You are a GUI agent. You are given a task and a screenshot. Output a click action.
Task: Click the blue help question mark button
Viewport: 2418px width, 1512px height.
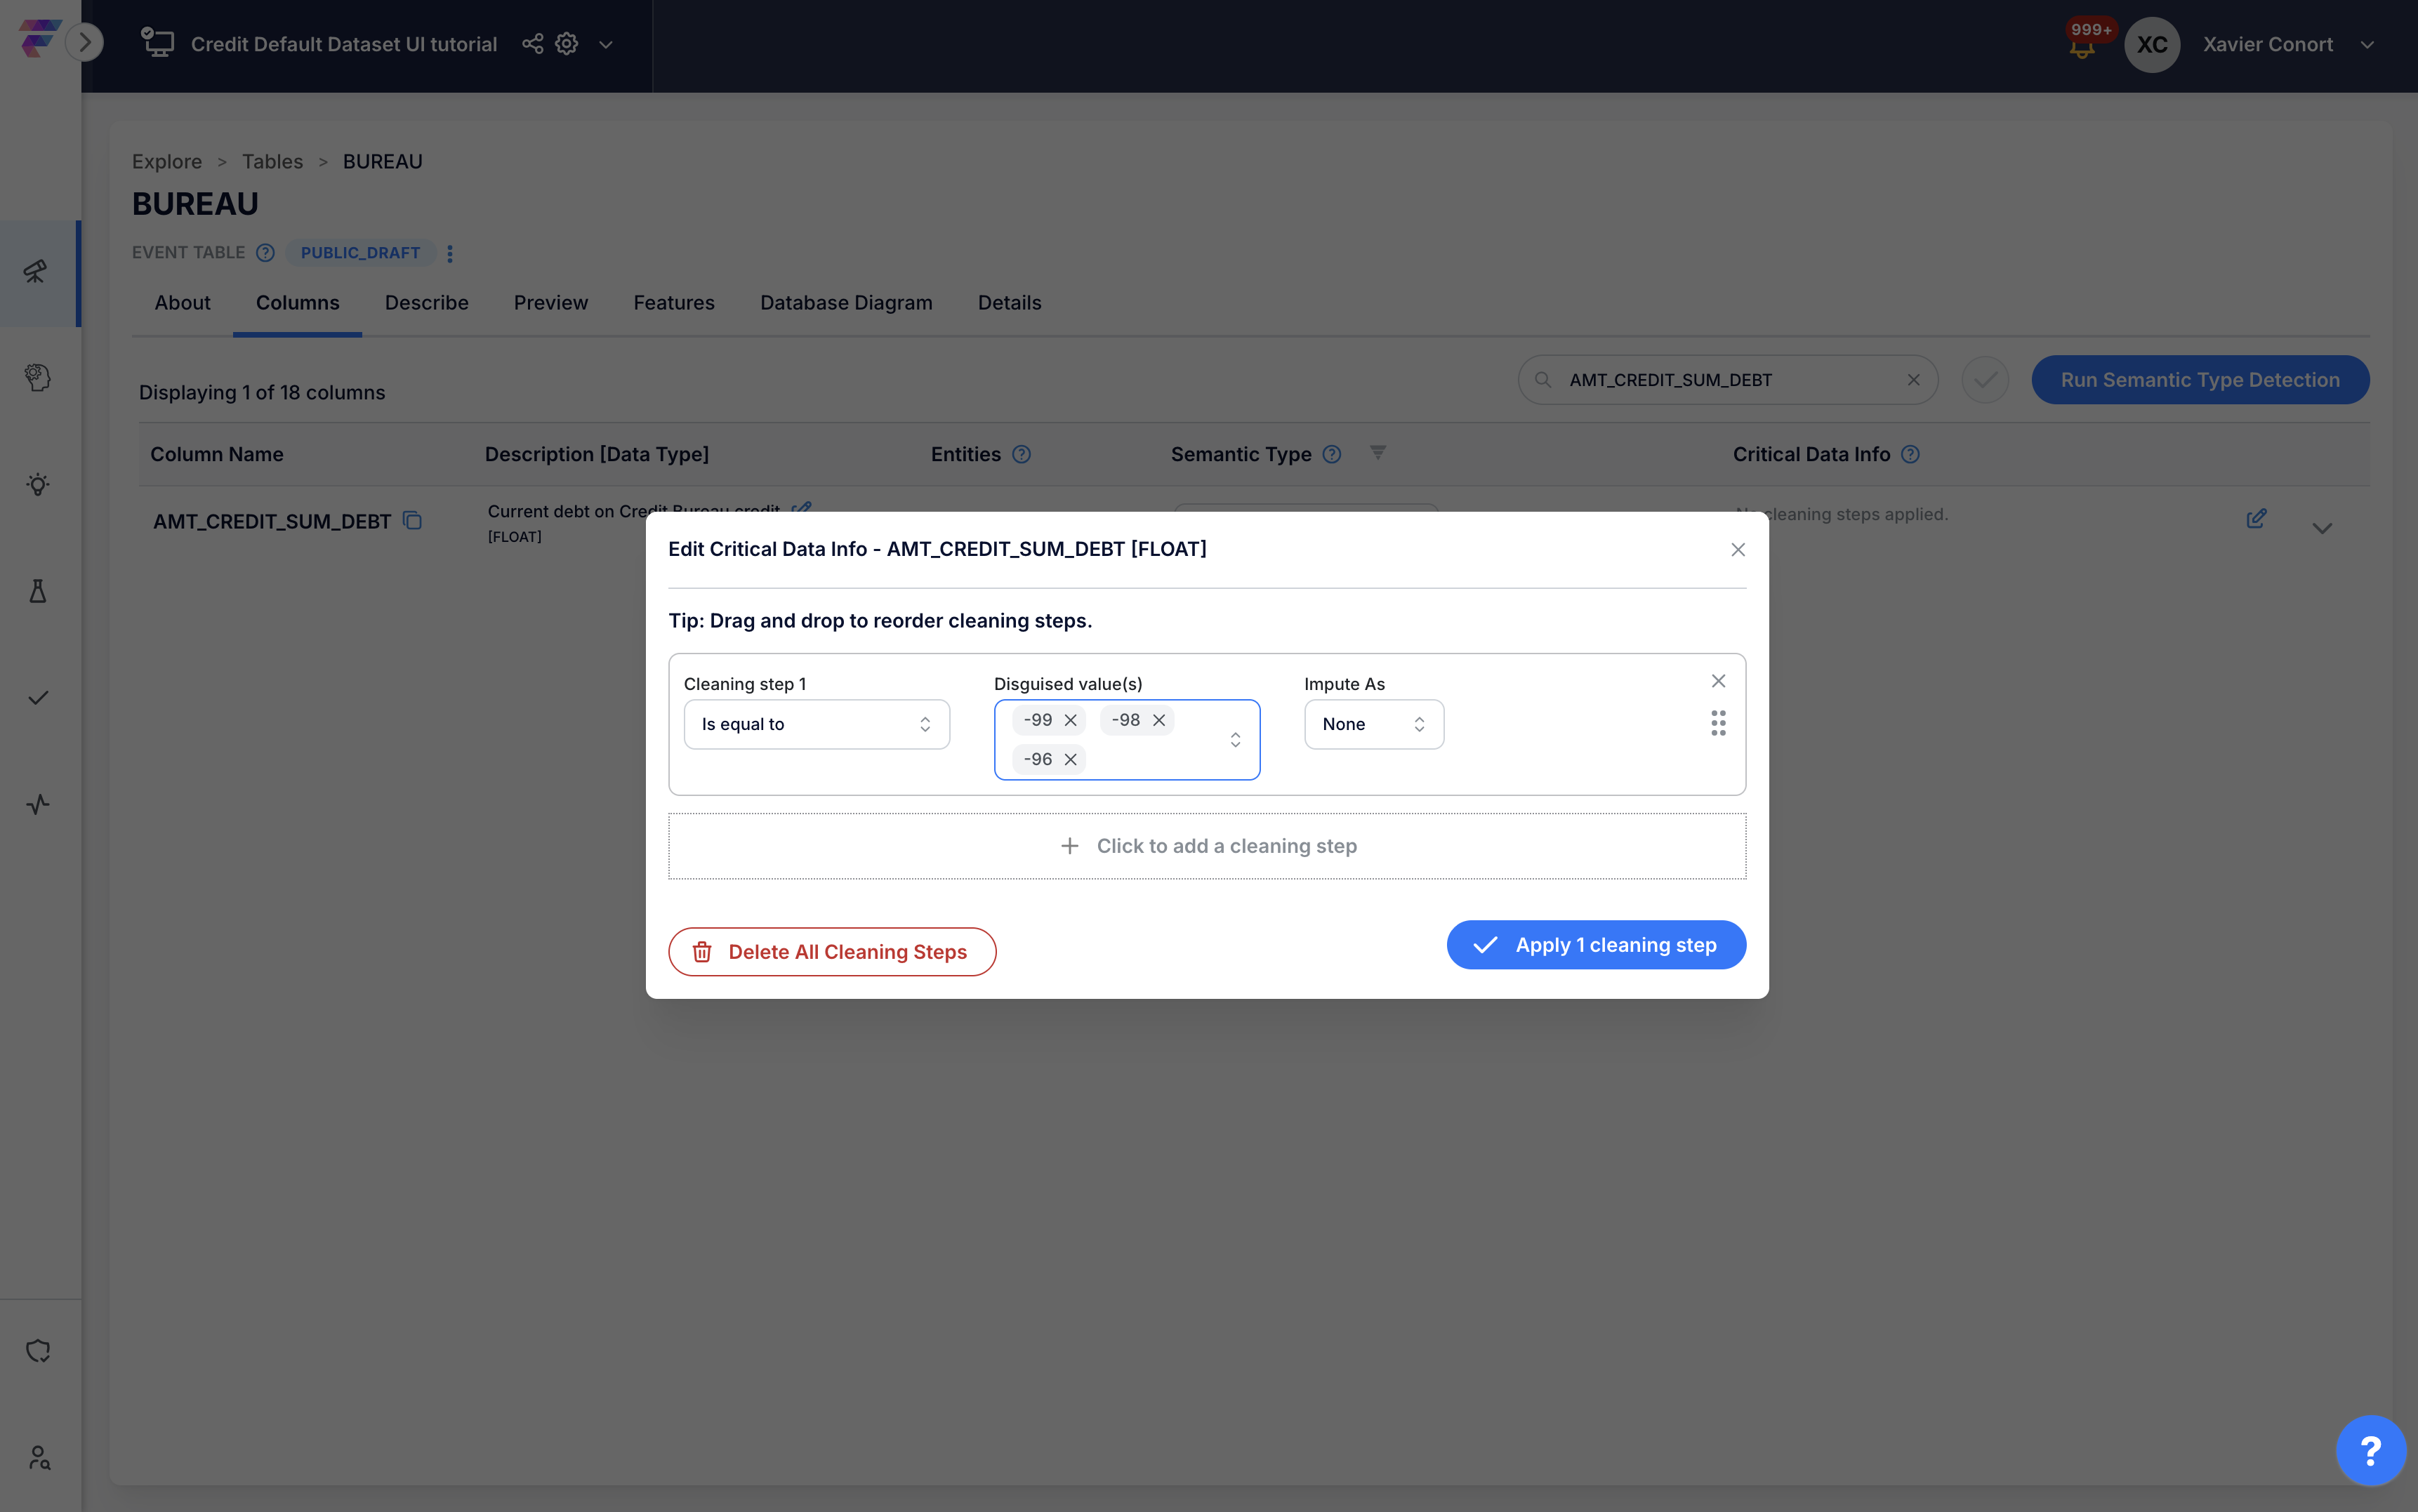[x=2369, y=1450]
